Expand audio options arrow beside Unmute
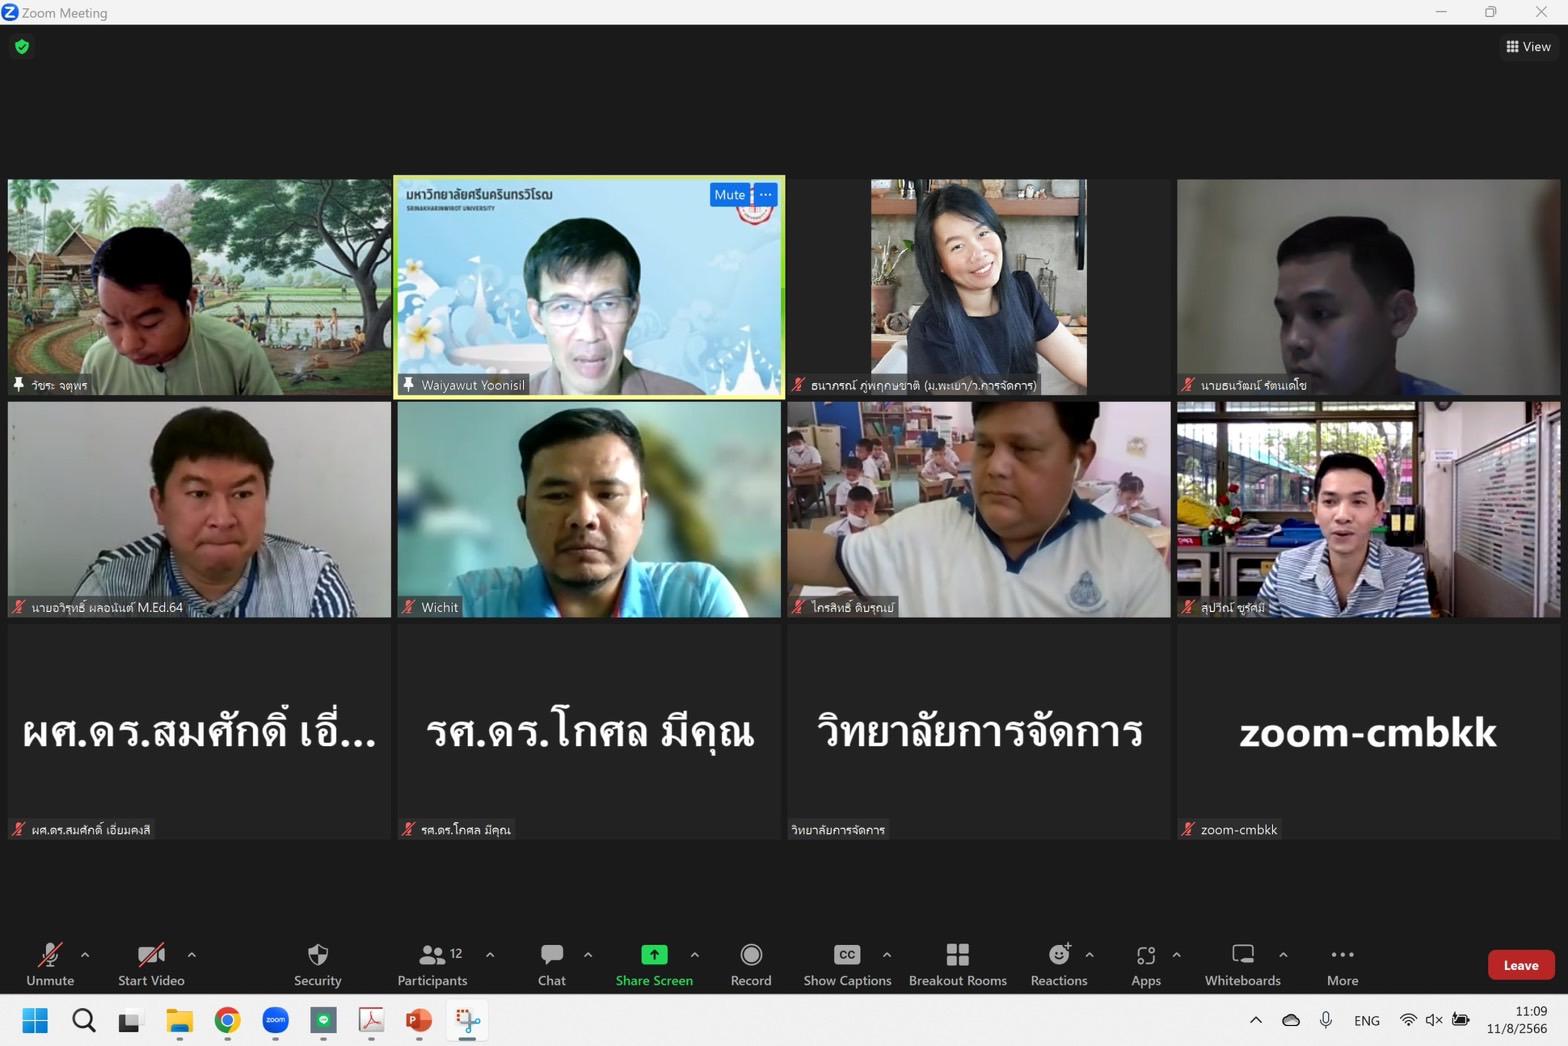Viewport: 1568px width, 1046px height. click(x=85, y=955)
